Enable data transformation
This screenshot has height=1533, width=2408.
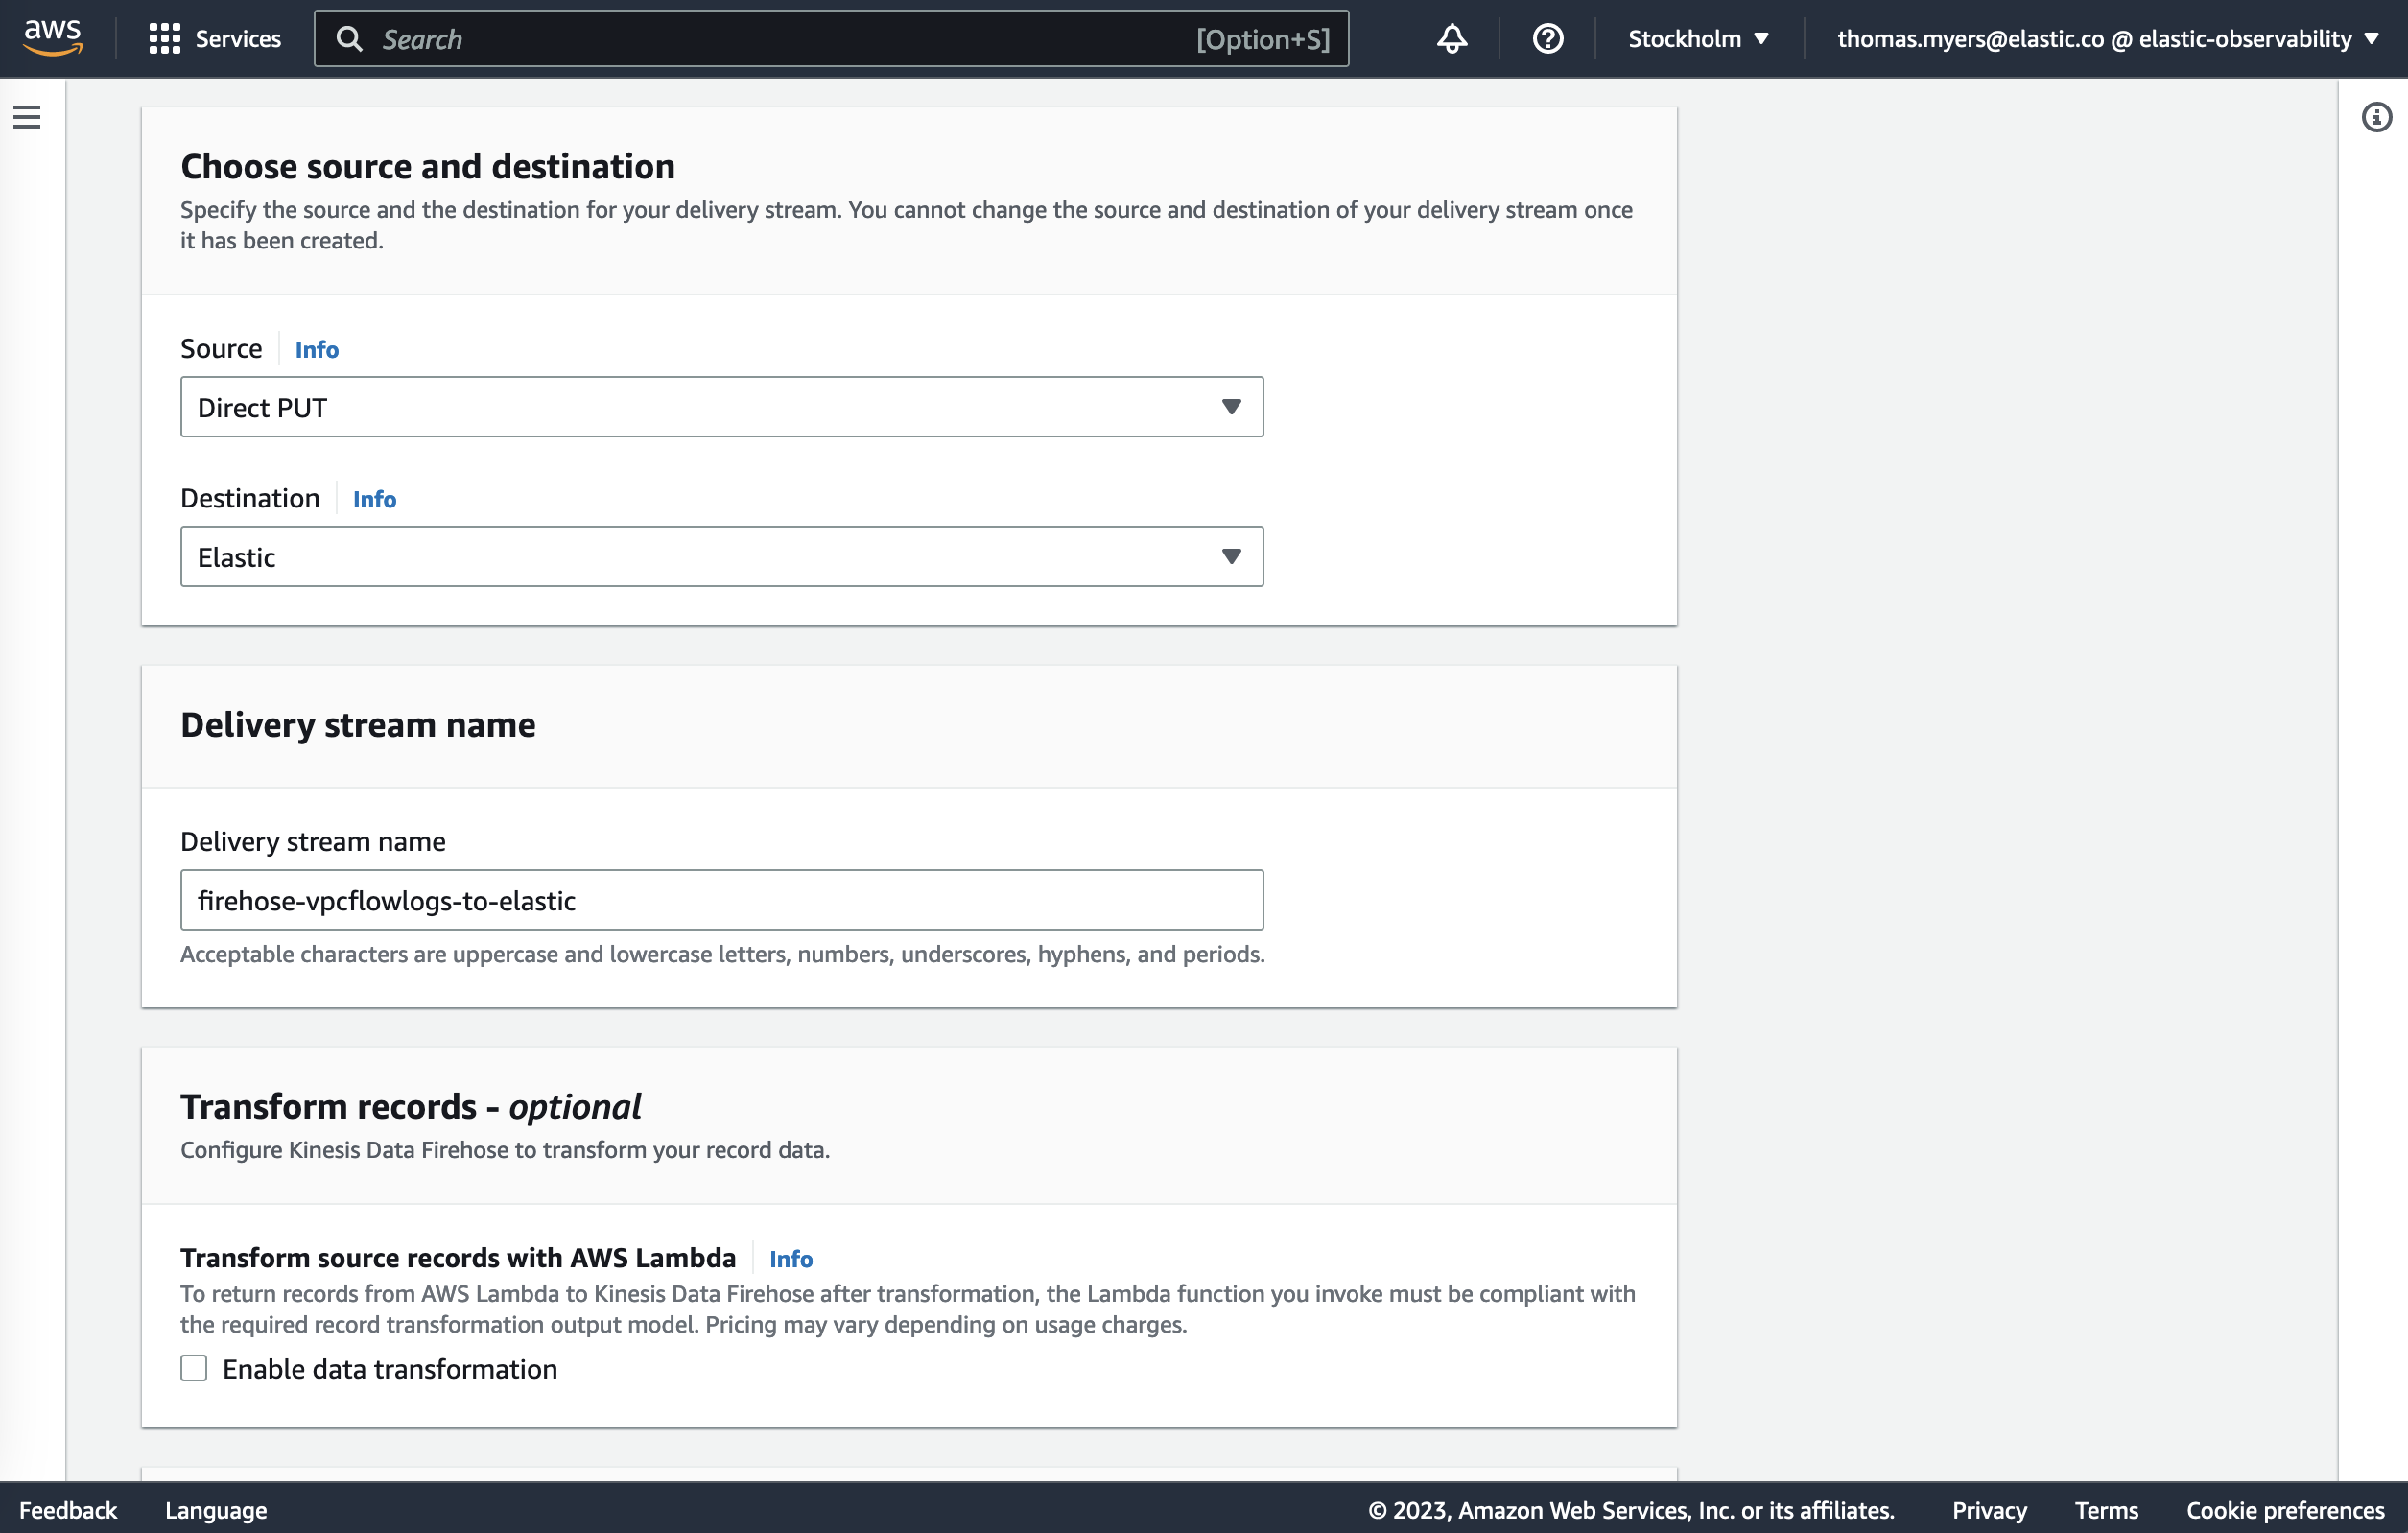[194, 1368]
